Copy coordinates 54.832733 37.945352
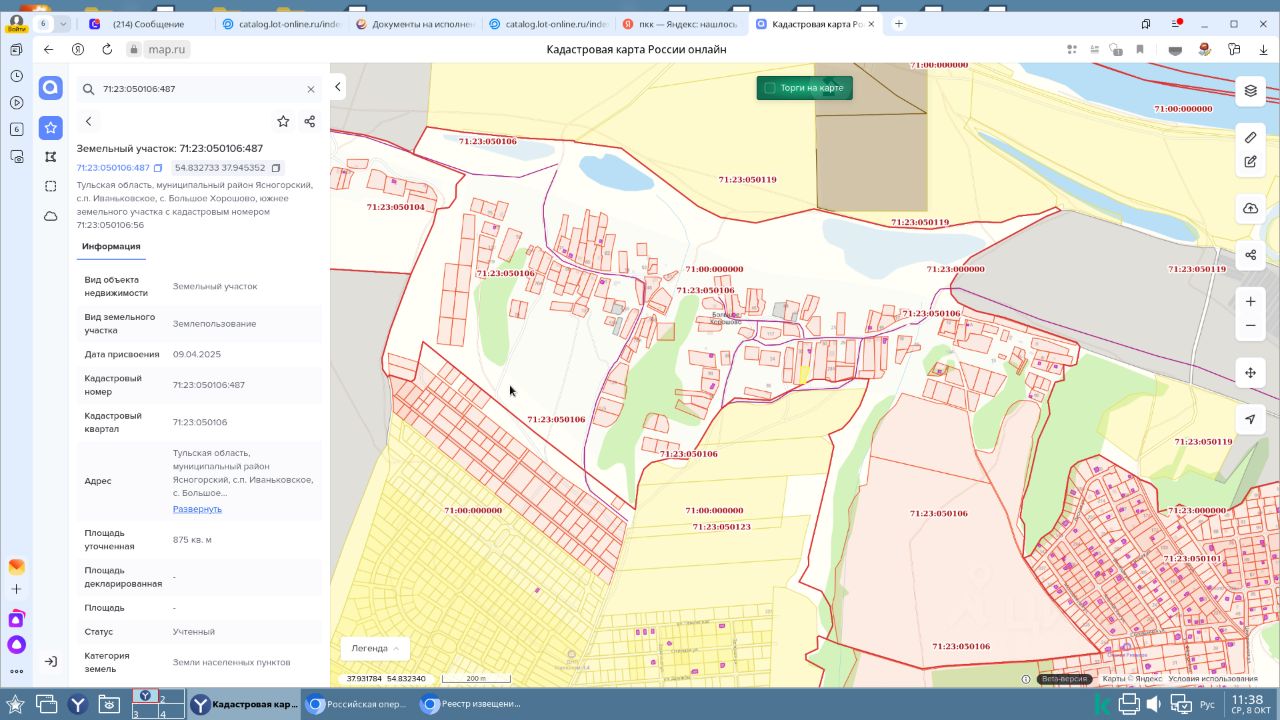 (276, 168)
